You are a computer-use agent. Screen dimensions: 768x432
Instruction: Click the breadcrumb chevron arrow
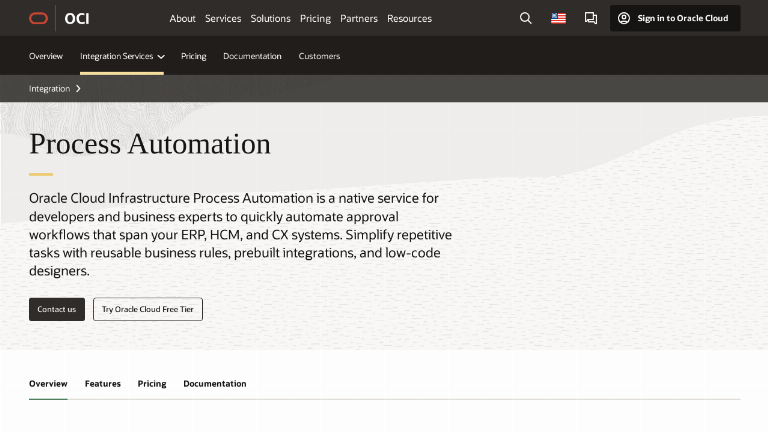78,89
